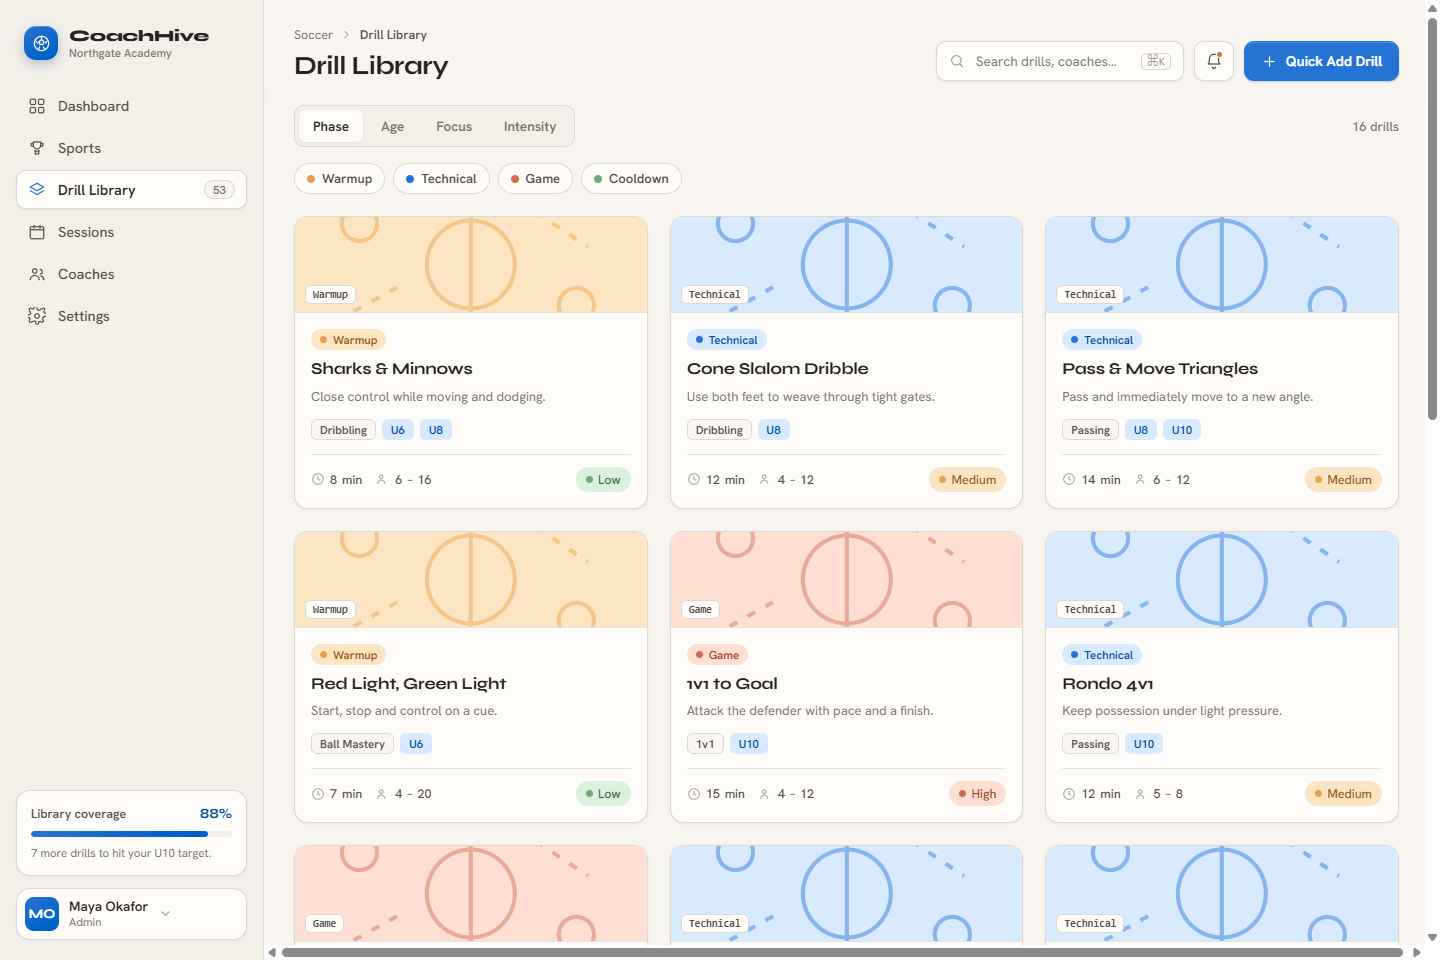The image size is (1440, 960).
Task: Open Coaches people item in sidebar
Action: [131, 274]
